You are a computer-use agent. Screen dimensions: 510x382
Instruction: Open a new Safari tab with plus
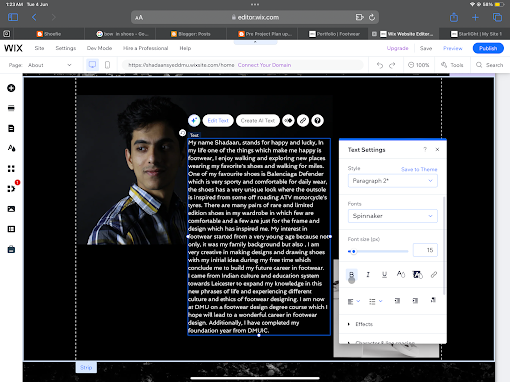(475, 17)
